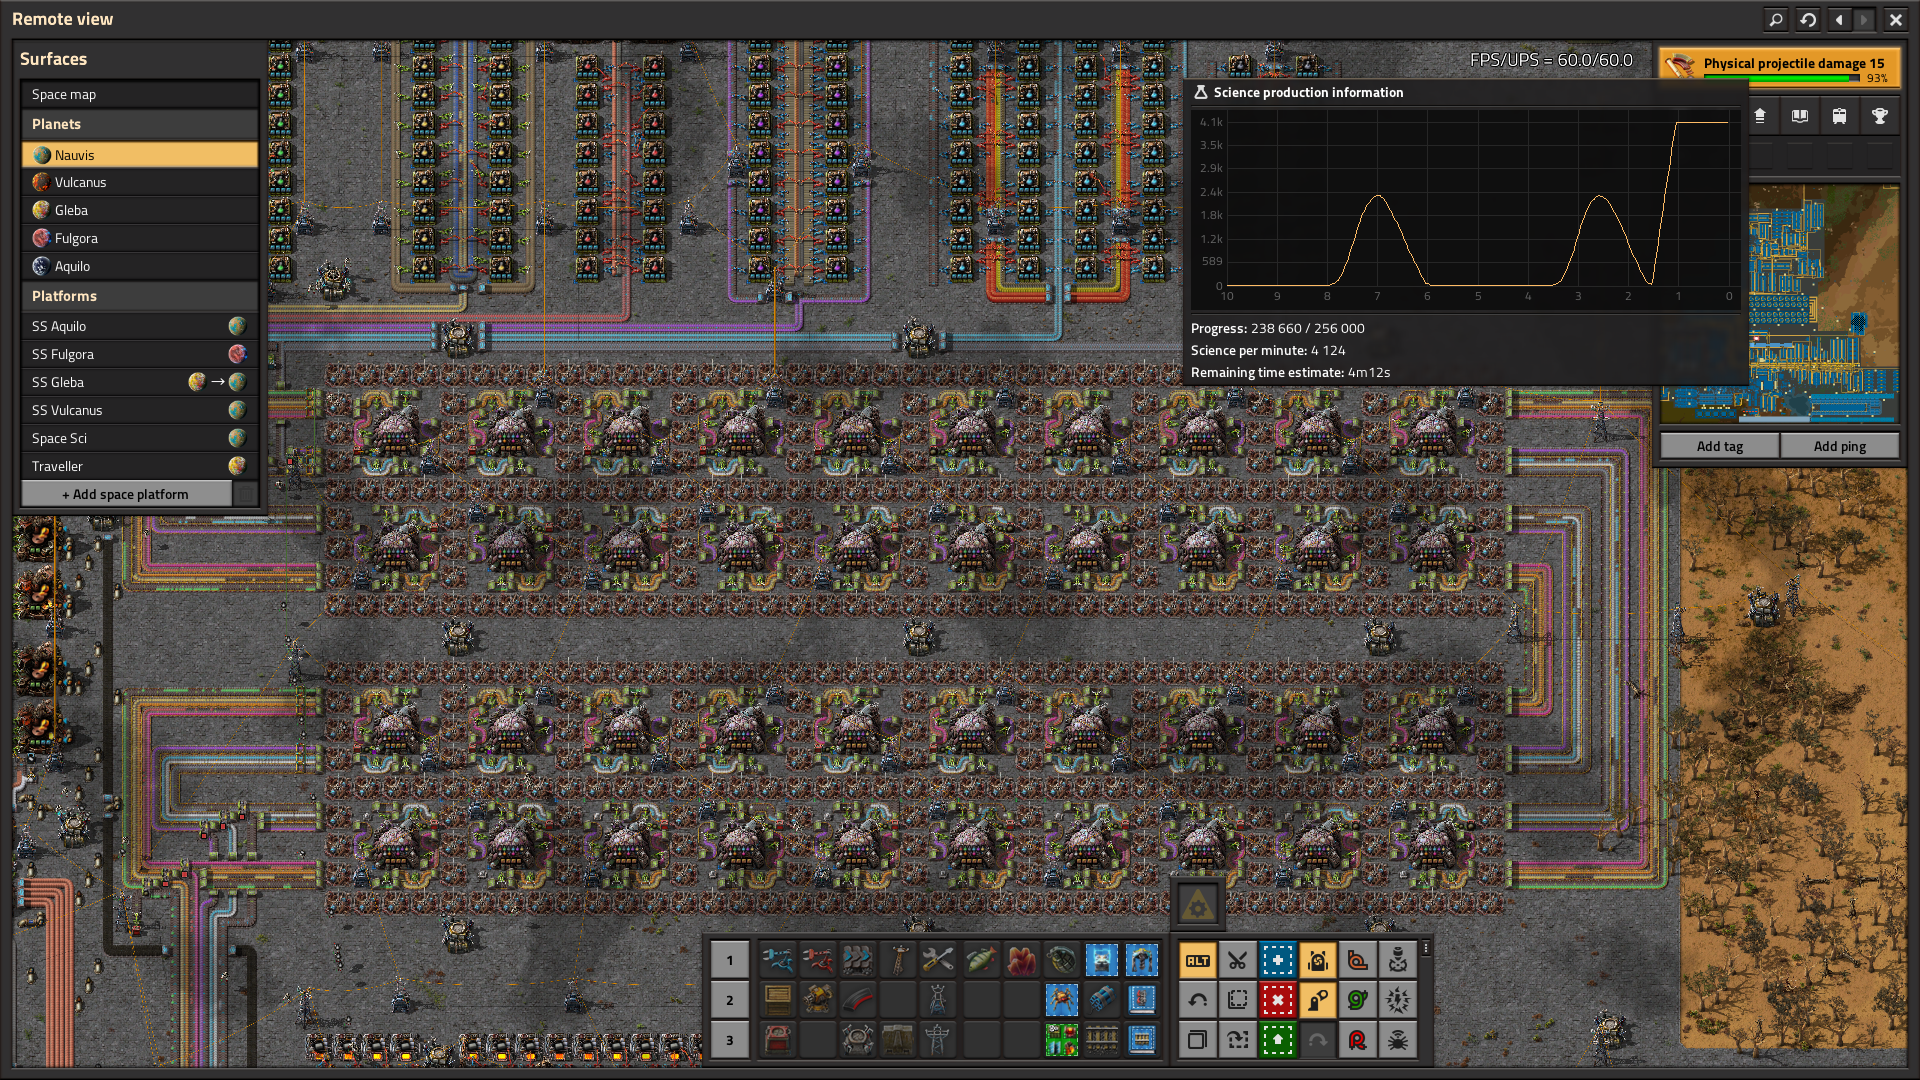The image size is (1920, 1080).
Task: Activate the copy selection tool
Action: coord(1237,1000)
